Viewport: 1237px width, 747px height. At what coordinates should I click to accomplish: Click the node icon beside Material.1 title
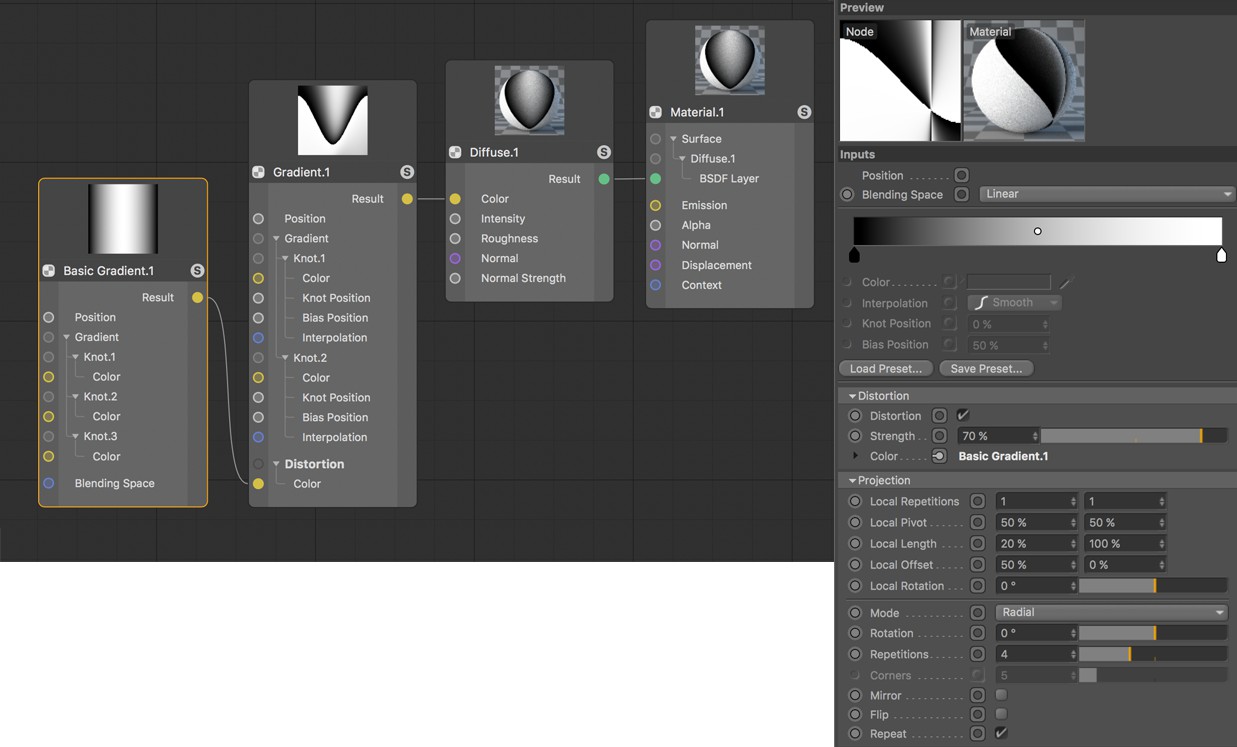pos(656,112)
